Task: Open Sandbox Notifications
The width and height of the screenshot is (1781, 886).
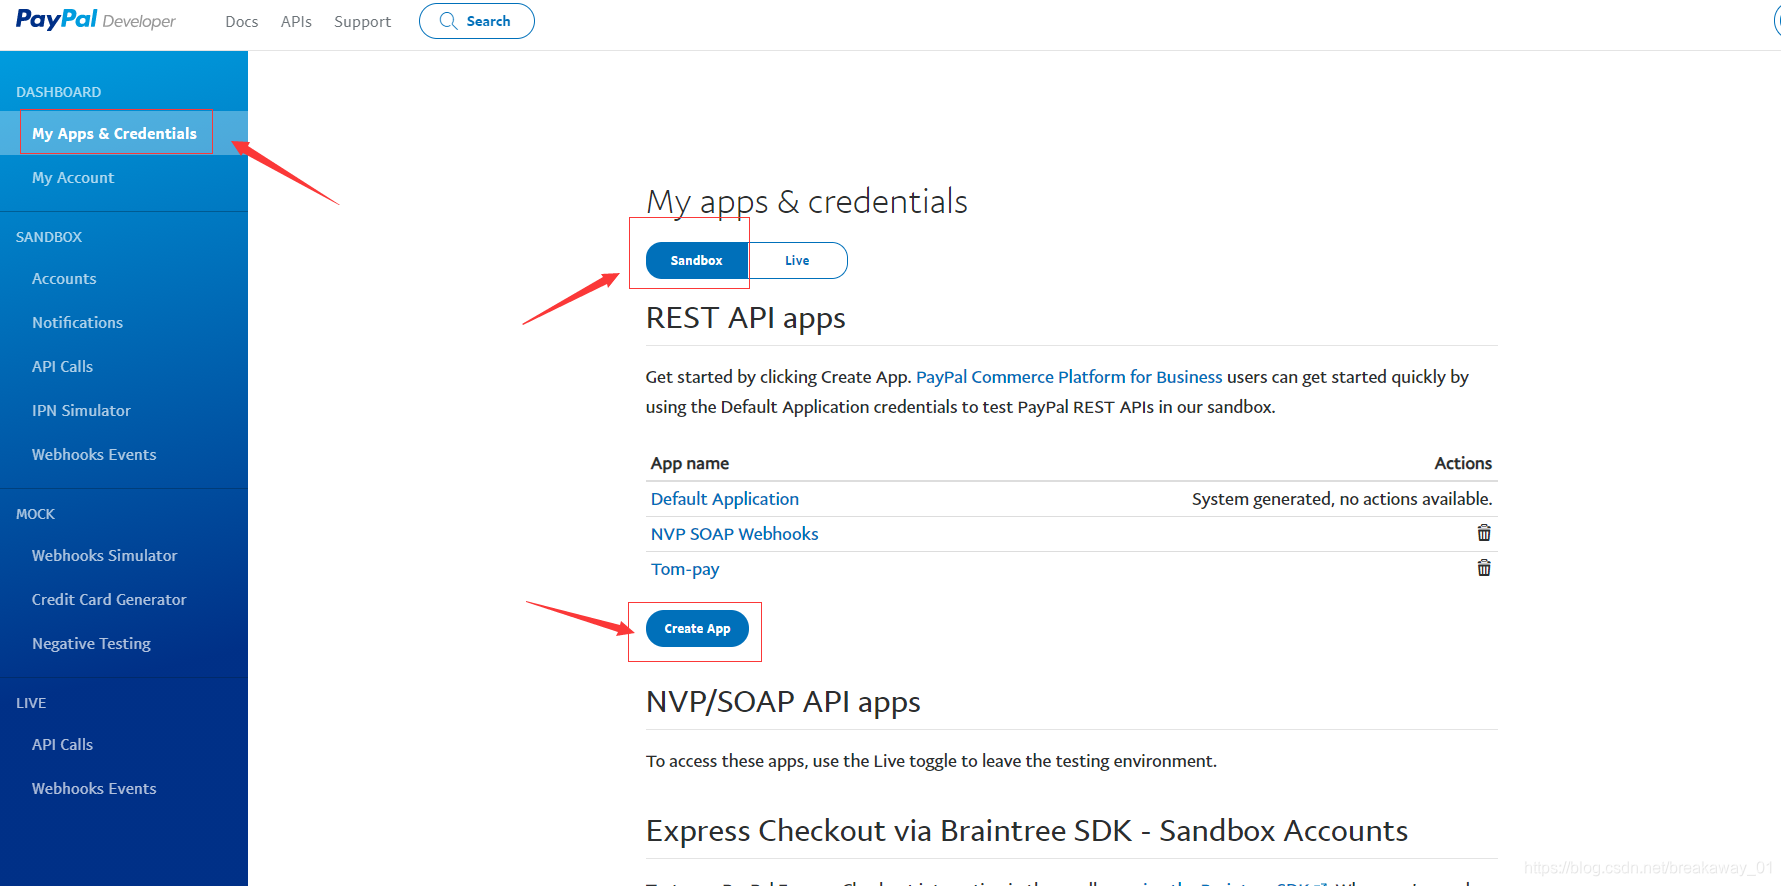Action: [x=77, y=322]
